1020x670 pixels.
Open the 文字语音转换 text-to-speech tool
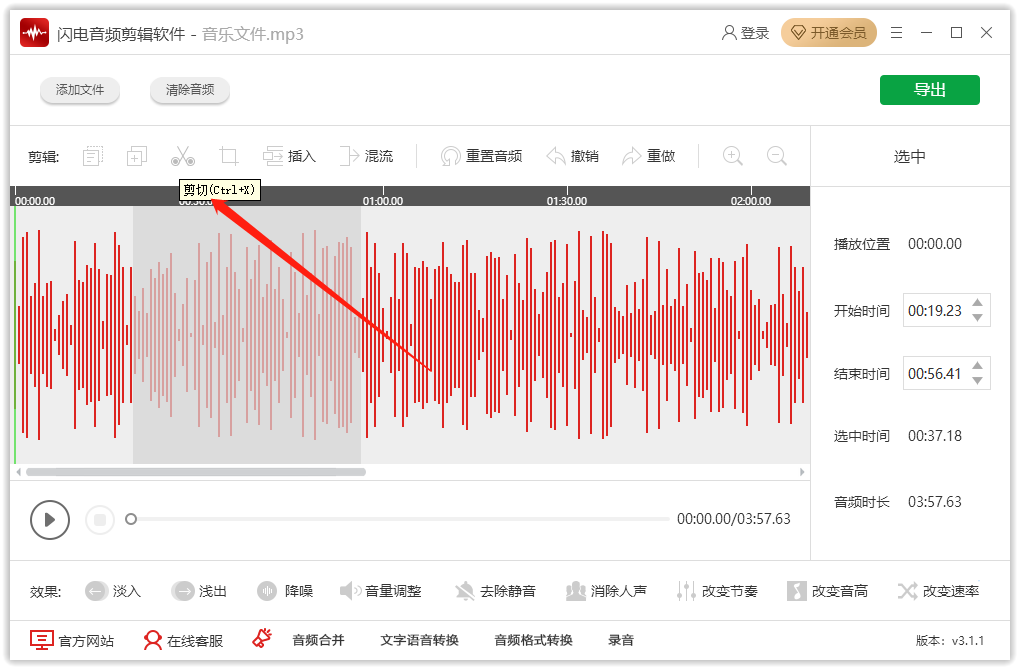point(420,640)
